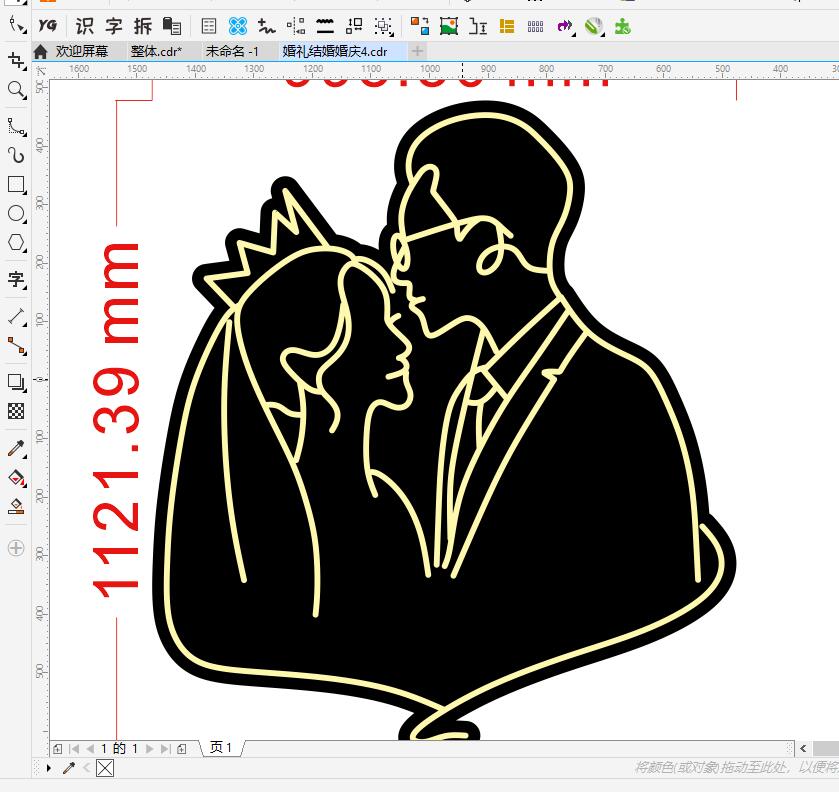Switch to the 未命名 -1 document tab
The height and width of the screenshot is (792, 839).
click(x=232, y=51)
